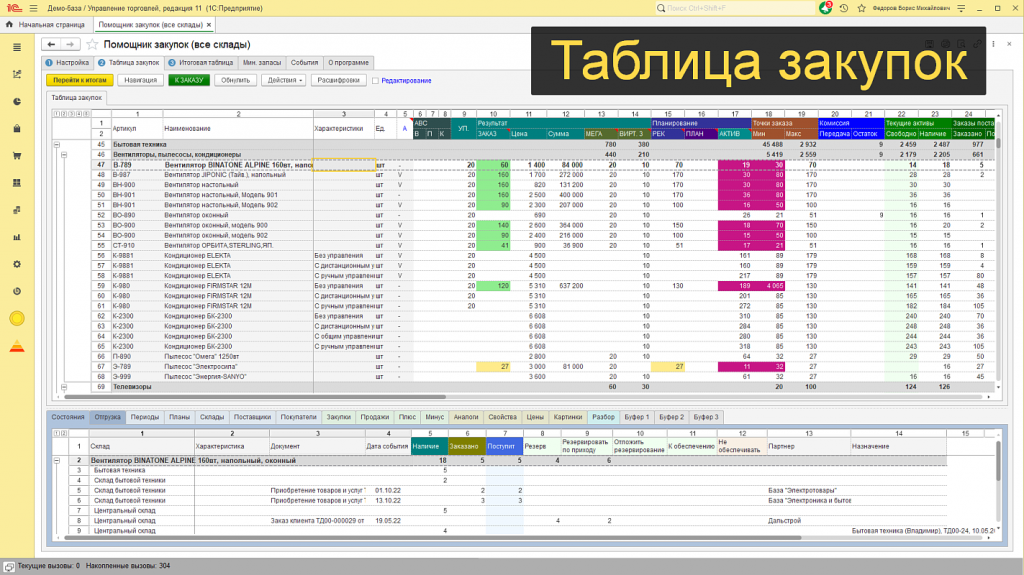Open the Мин. запасы tab
Screen dimensions: 1024x575
(x=262, y=63)
